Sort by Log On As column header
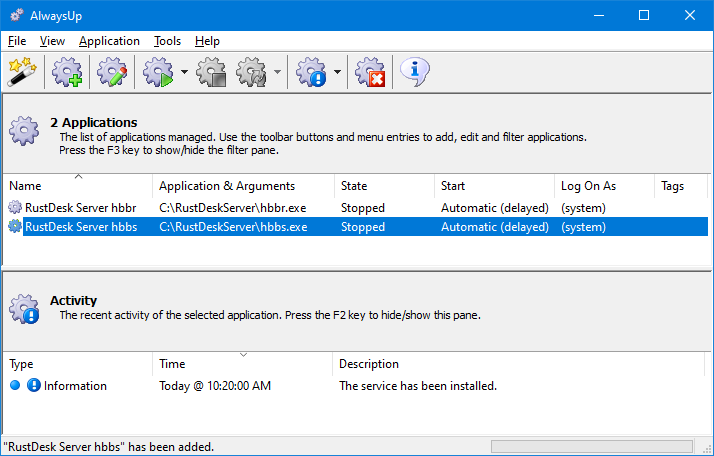Image resolution: width=714 pixels, height=456 pixels. click(x=604, y=185)
